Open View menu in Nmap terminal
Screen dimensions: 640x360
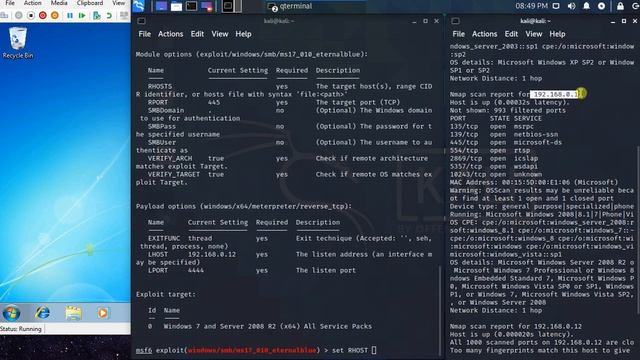coord(533,34)
